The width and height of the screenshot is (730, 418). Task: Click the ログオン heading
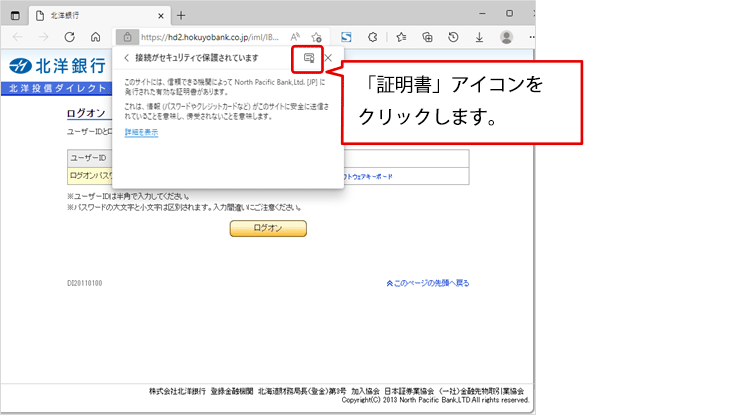pyautogui.click(x=86, y=113)
